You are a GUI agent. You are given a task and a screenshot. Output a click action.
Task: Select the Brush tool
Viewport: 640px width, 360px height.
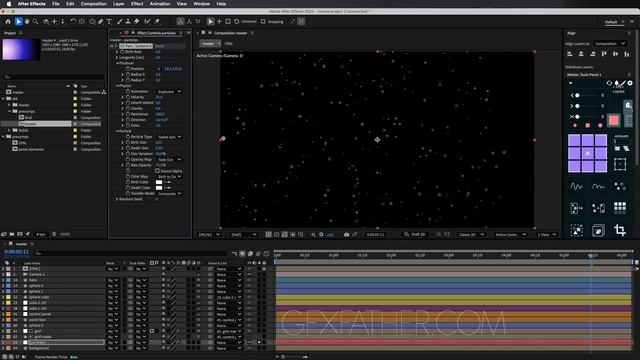pyautogui.click(x=120, y=21)
